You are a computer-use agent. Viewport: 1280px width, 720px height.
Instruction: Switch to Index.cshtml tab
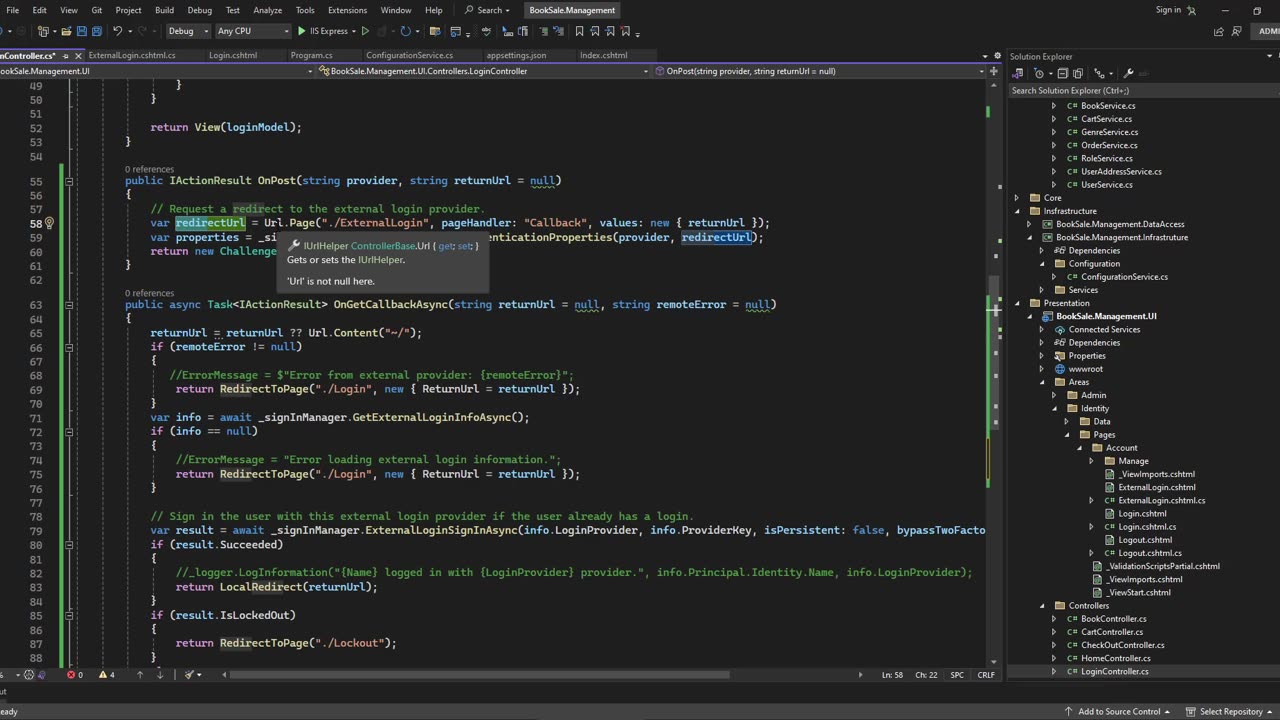click(x=603, y=56)
